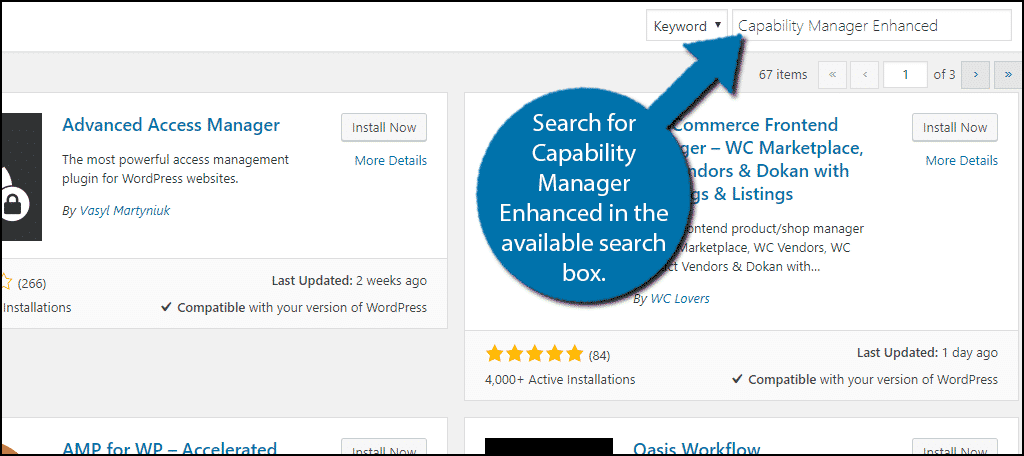
Task: Install the Advanced Access Manager plugin
Action: 384,127
